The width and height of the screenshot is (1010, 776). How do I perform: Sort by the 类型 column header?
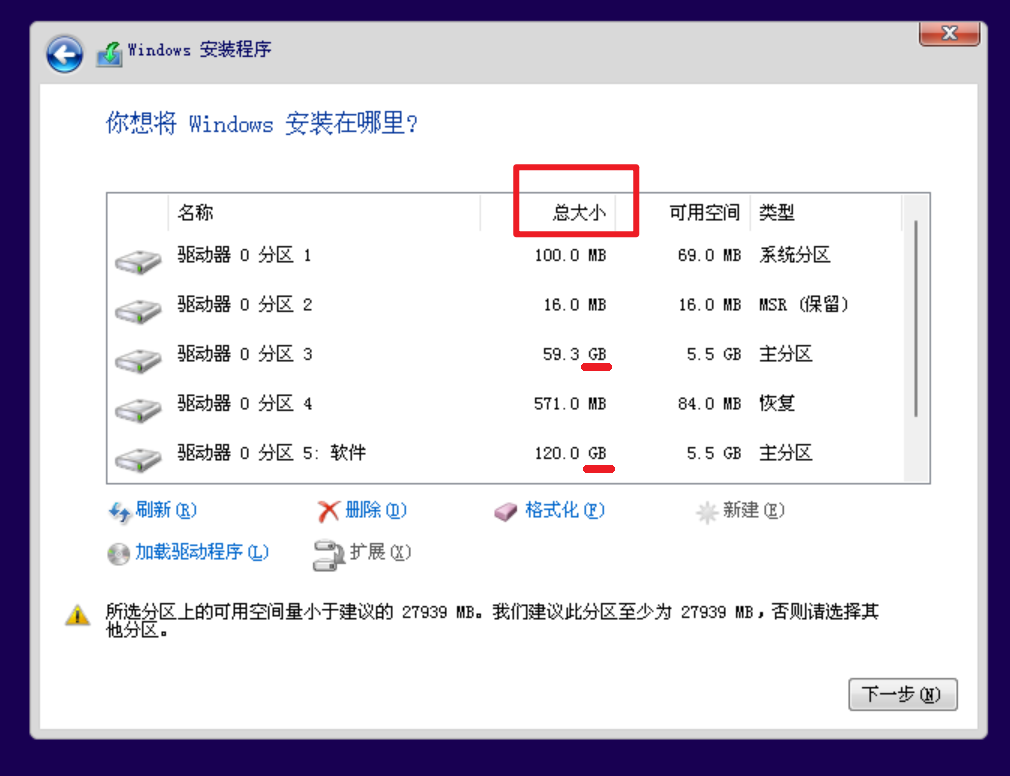tap(826, 213)
